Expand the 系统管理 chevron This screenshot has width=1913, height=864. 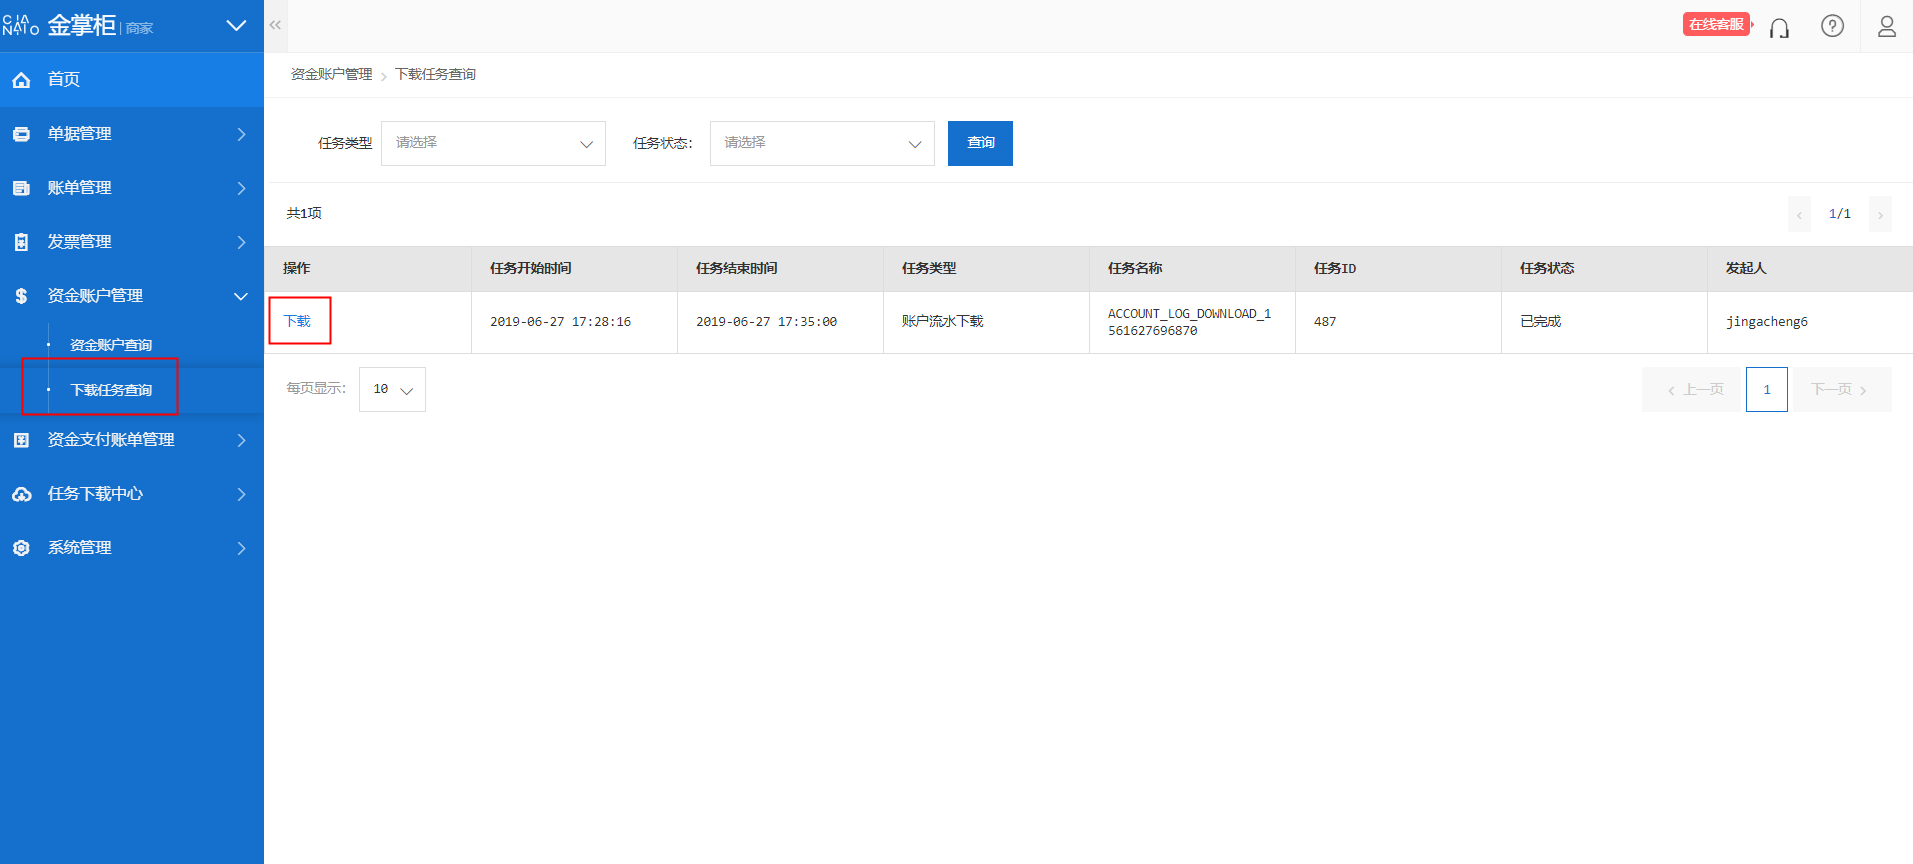click(x=241, y=548)
